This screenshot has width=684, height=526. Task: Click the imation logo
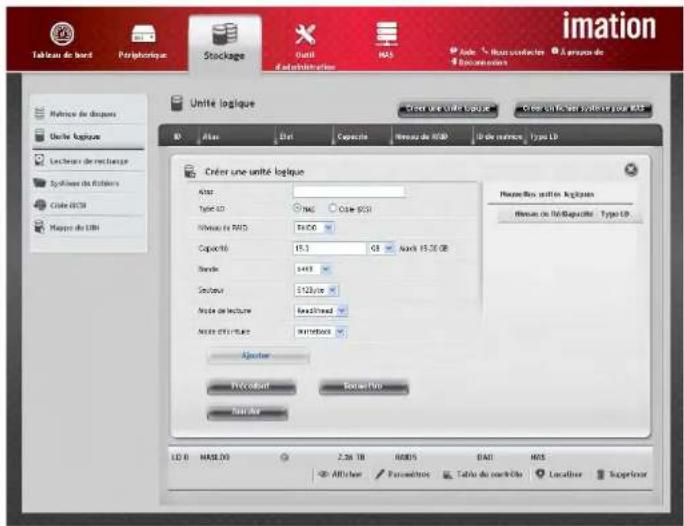609,26
